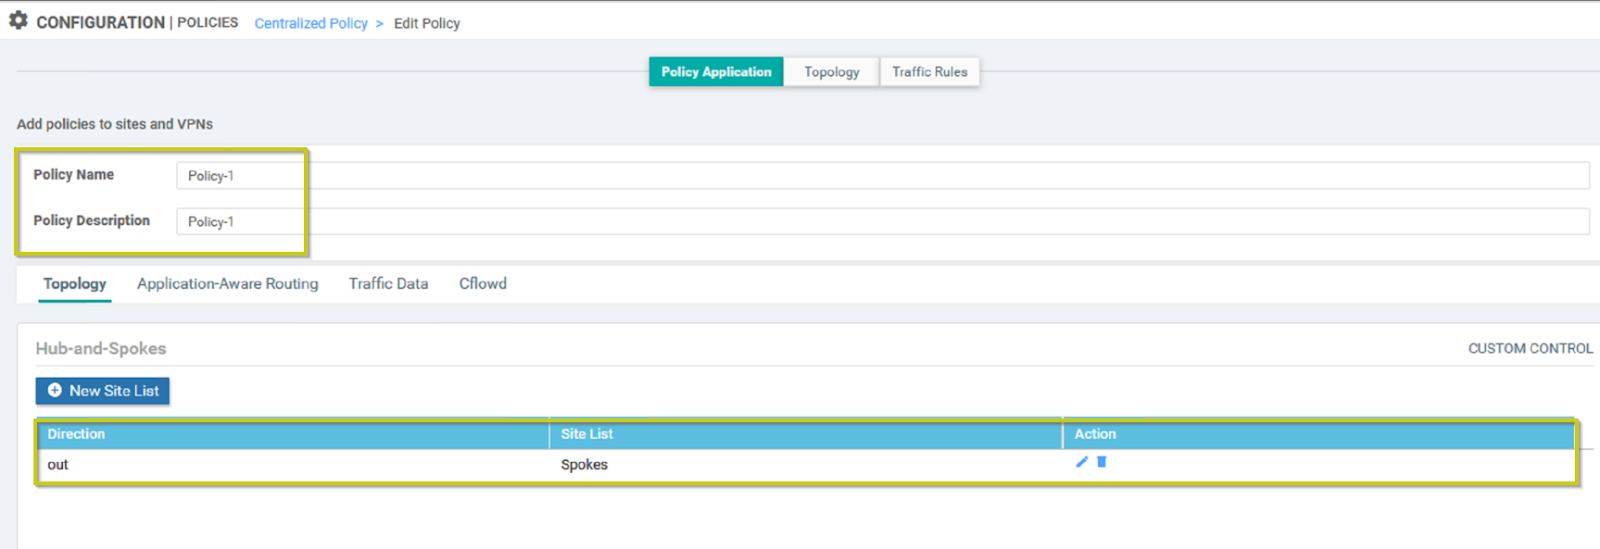Open the Cflowd tab

click(x=483, y=284)
